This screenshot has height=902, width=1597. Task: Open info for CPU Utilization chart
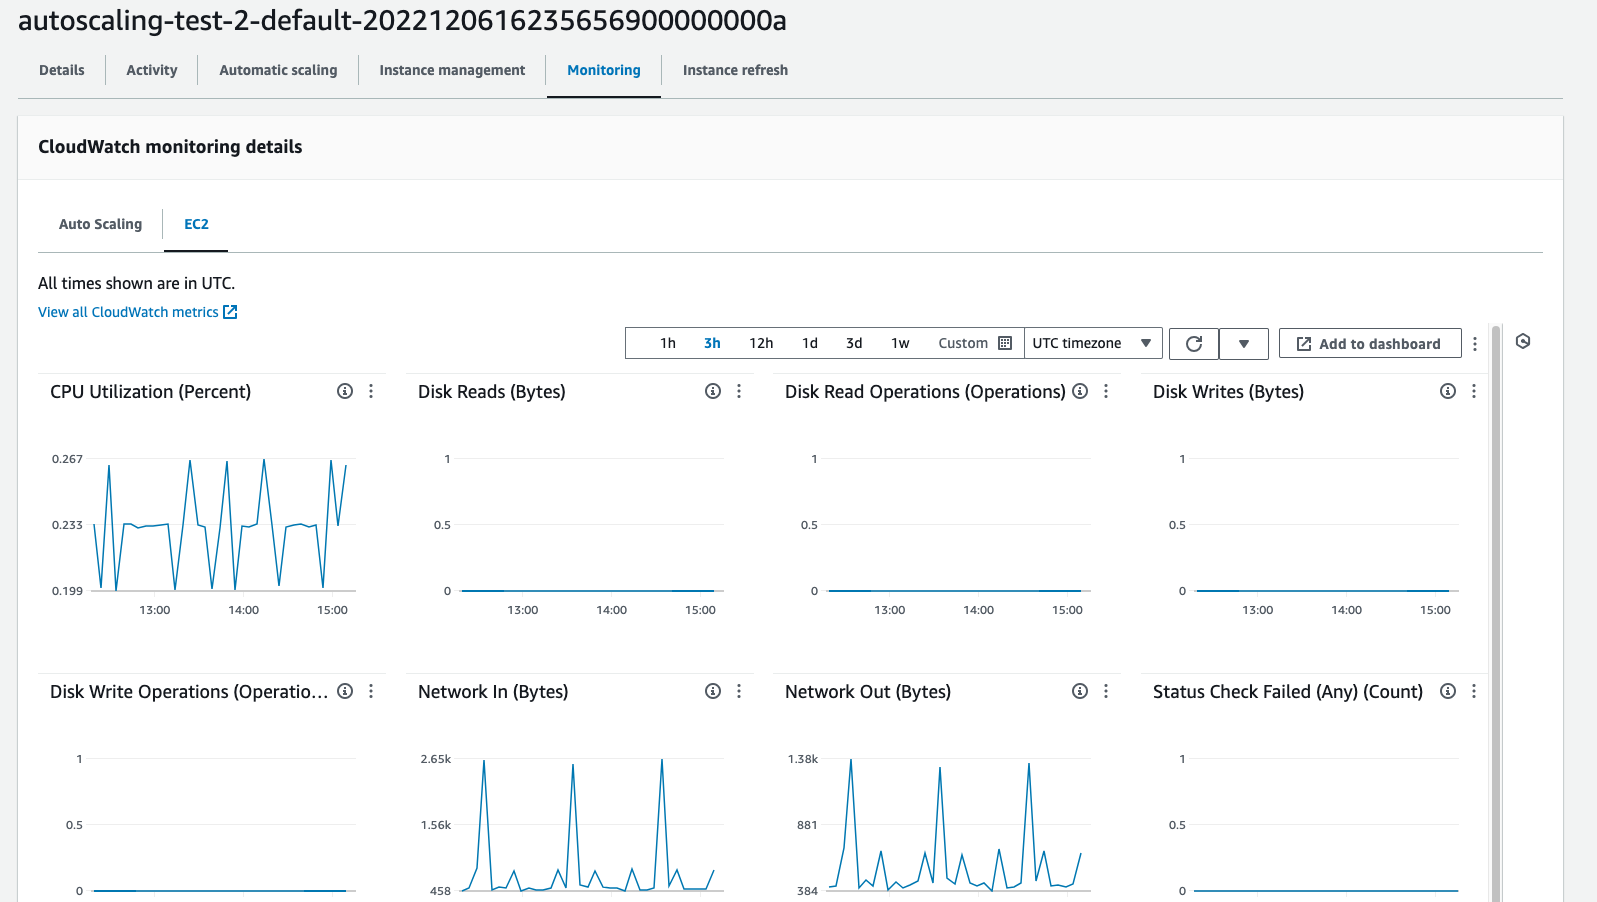tap(345, 391)
